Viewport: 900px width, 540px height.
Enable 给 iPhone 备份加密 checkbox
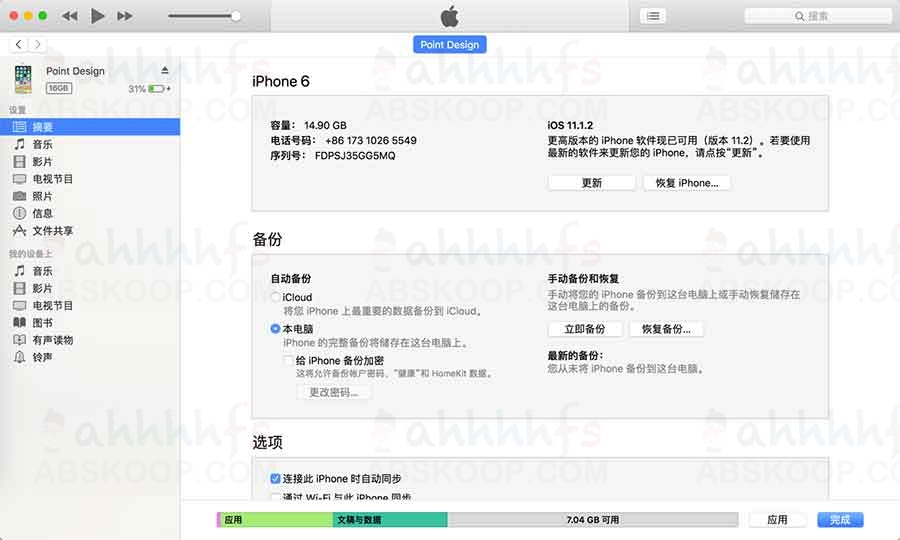point(288,360)
